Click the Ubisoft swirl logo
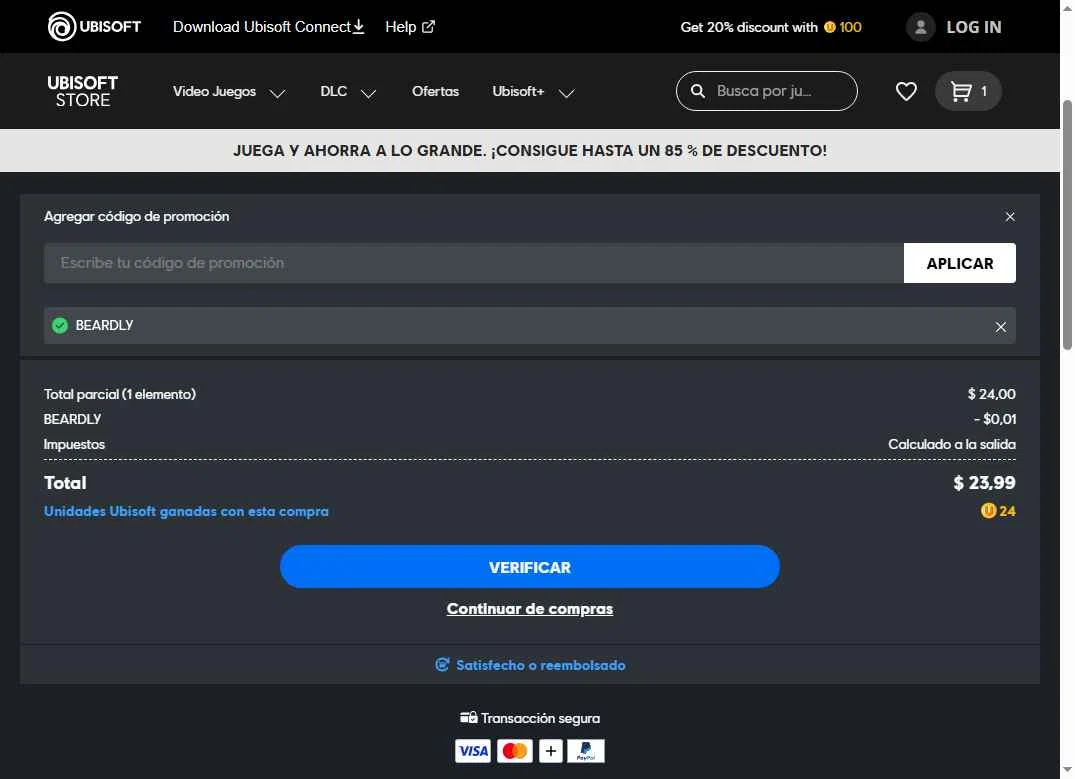Viewport: 1075px width, 779px height. coord(62,27)
